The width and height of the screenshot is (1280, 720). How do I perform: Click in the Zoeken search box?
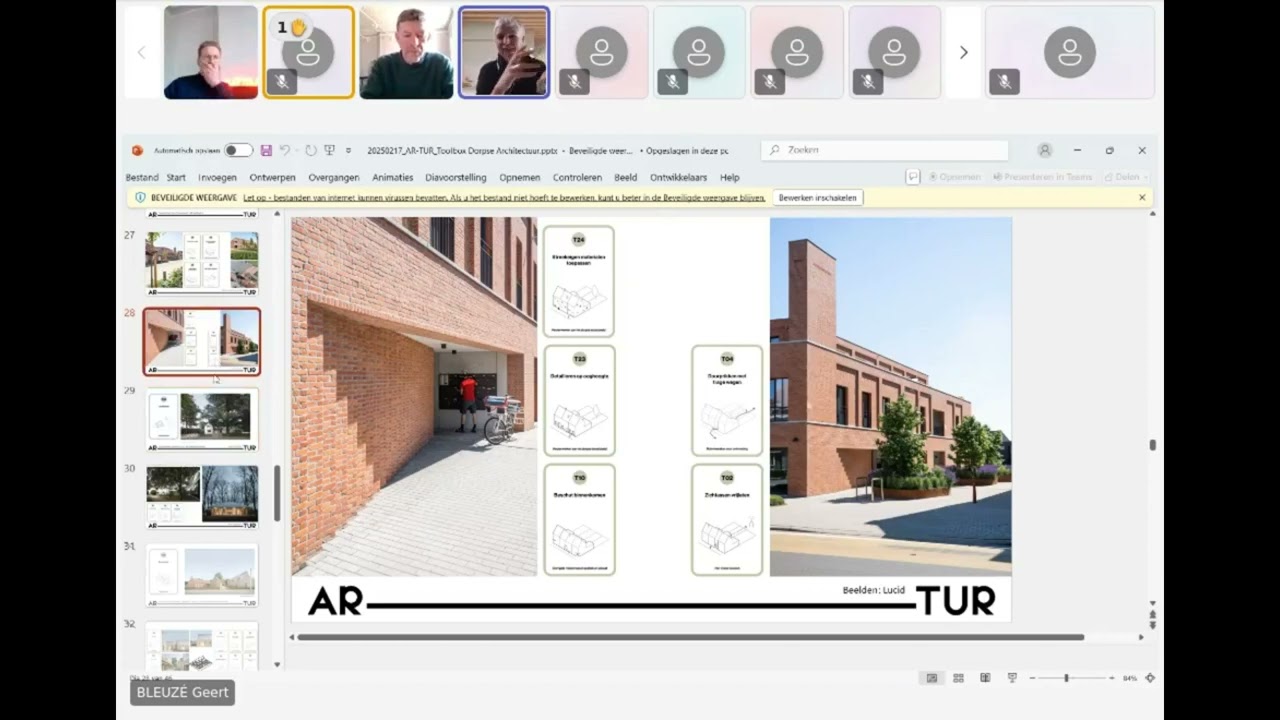tap(885, 150)
